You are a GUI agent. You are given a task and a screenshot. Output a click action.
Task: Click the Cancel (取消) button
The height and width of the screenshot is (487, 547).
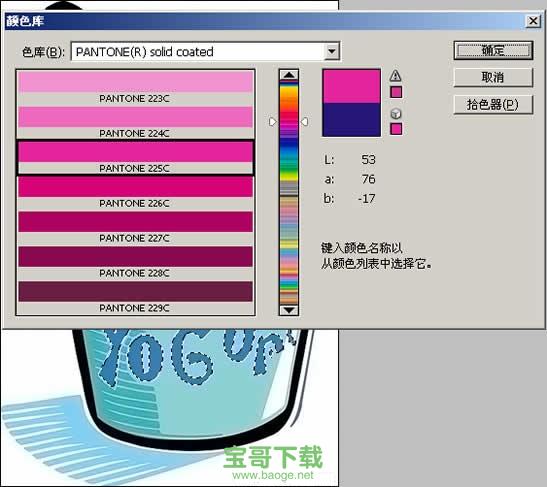[493, 77]
